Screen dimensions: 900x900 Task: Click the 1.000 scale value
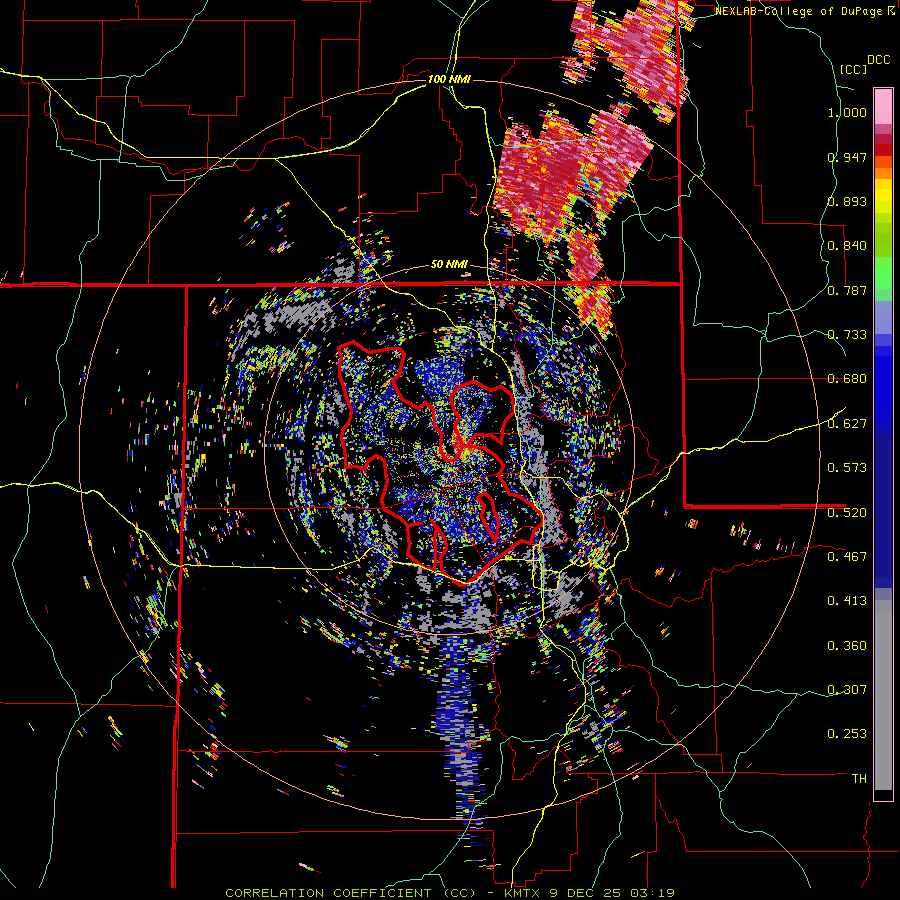(847, 112)
